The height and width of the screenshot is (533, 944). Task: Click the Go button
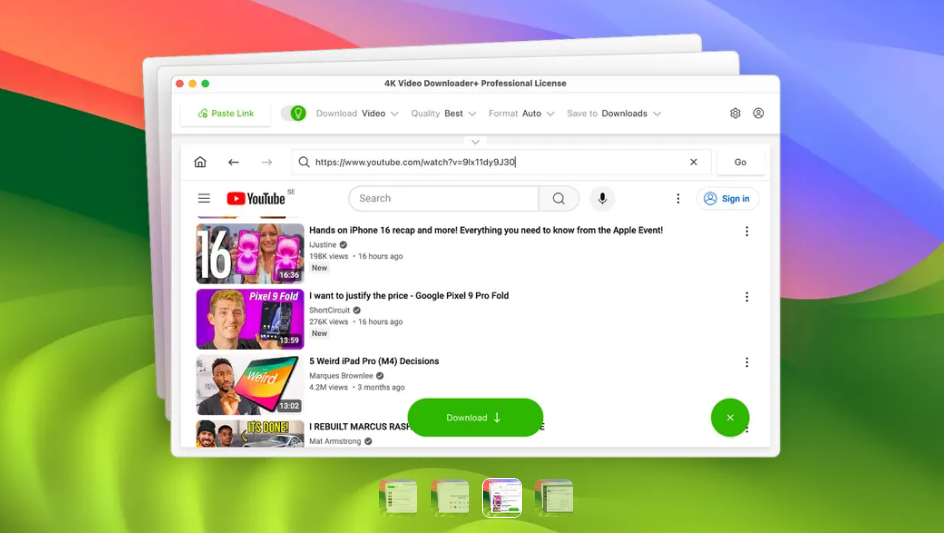pyautogui.click(x=741, y=162)
